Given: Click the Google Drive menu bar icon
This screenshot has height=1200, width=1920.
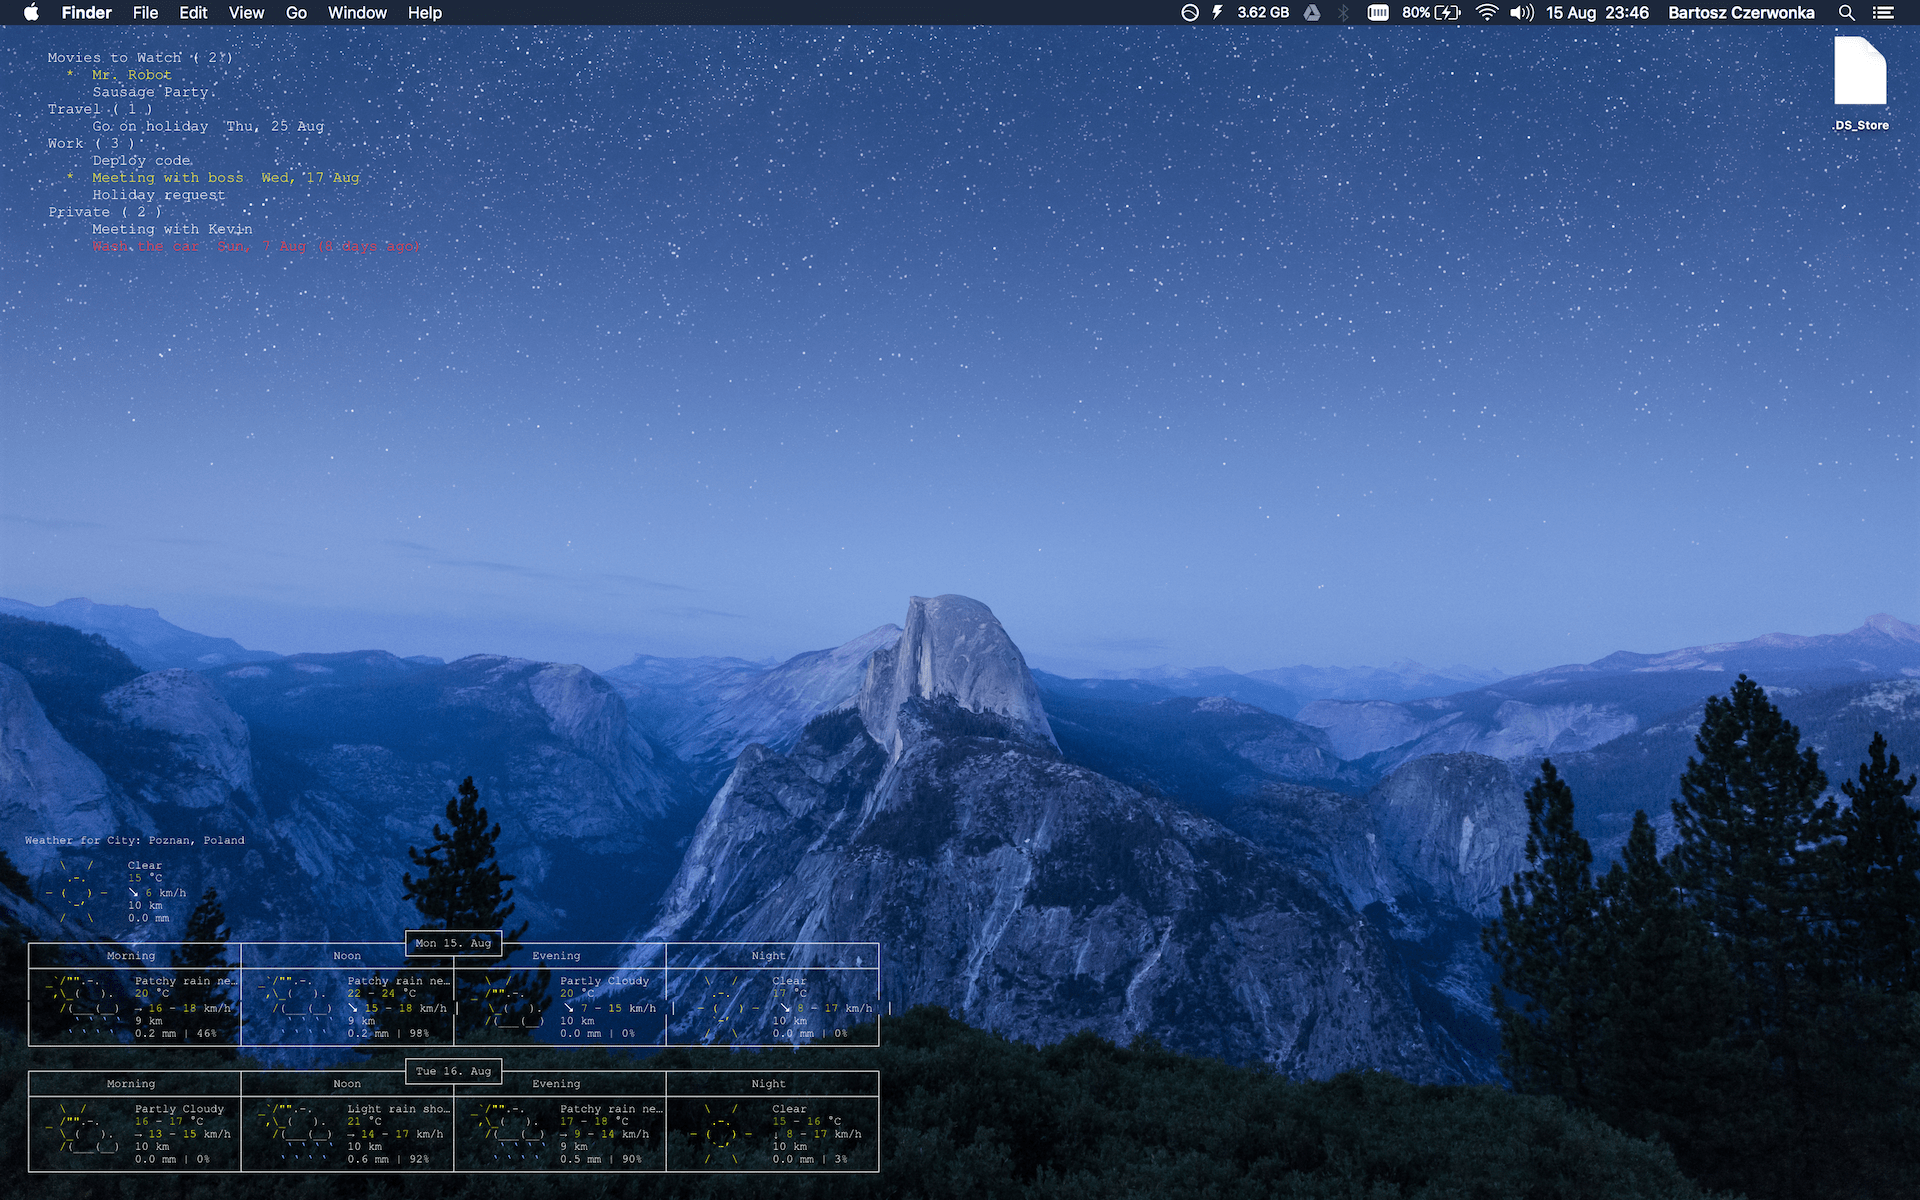Looking at the screenshot, I should tap(1312, 13).
